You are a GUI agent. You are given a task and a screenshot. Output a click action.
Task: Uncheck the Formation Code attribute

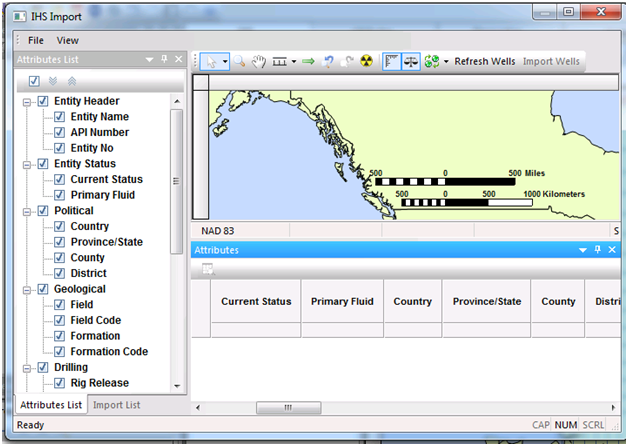[59, 352]
